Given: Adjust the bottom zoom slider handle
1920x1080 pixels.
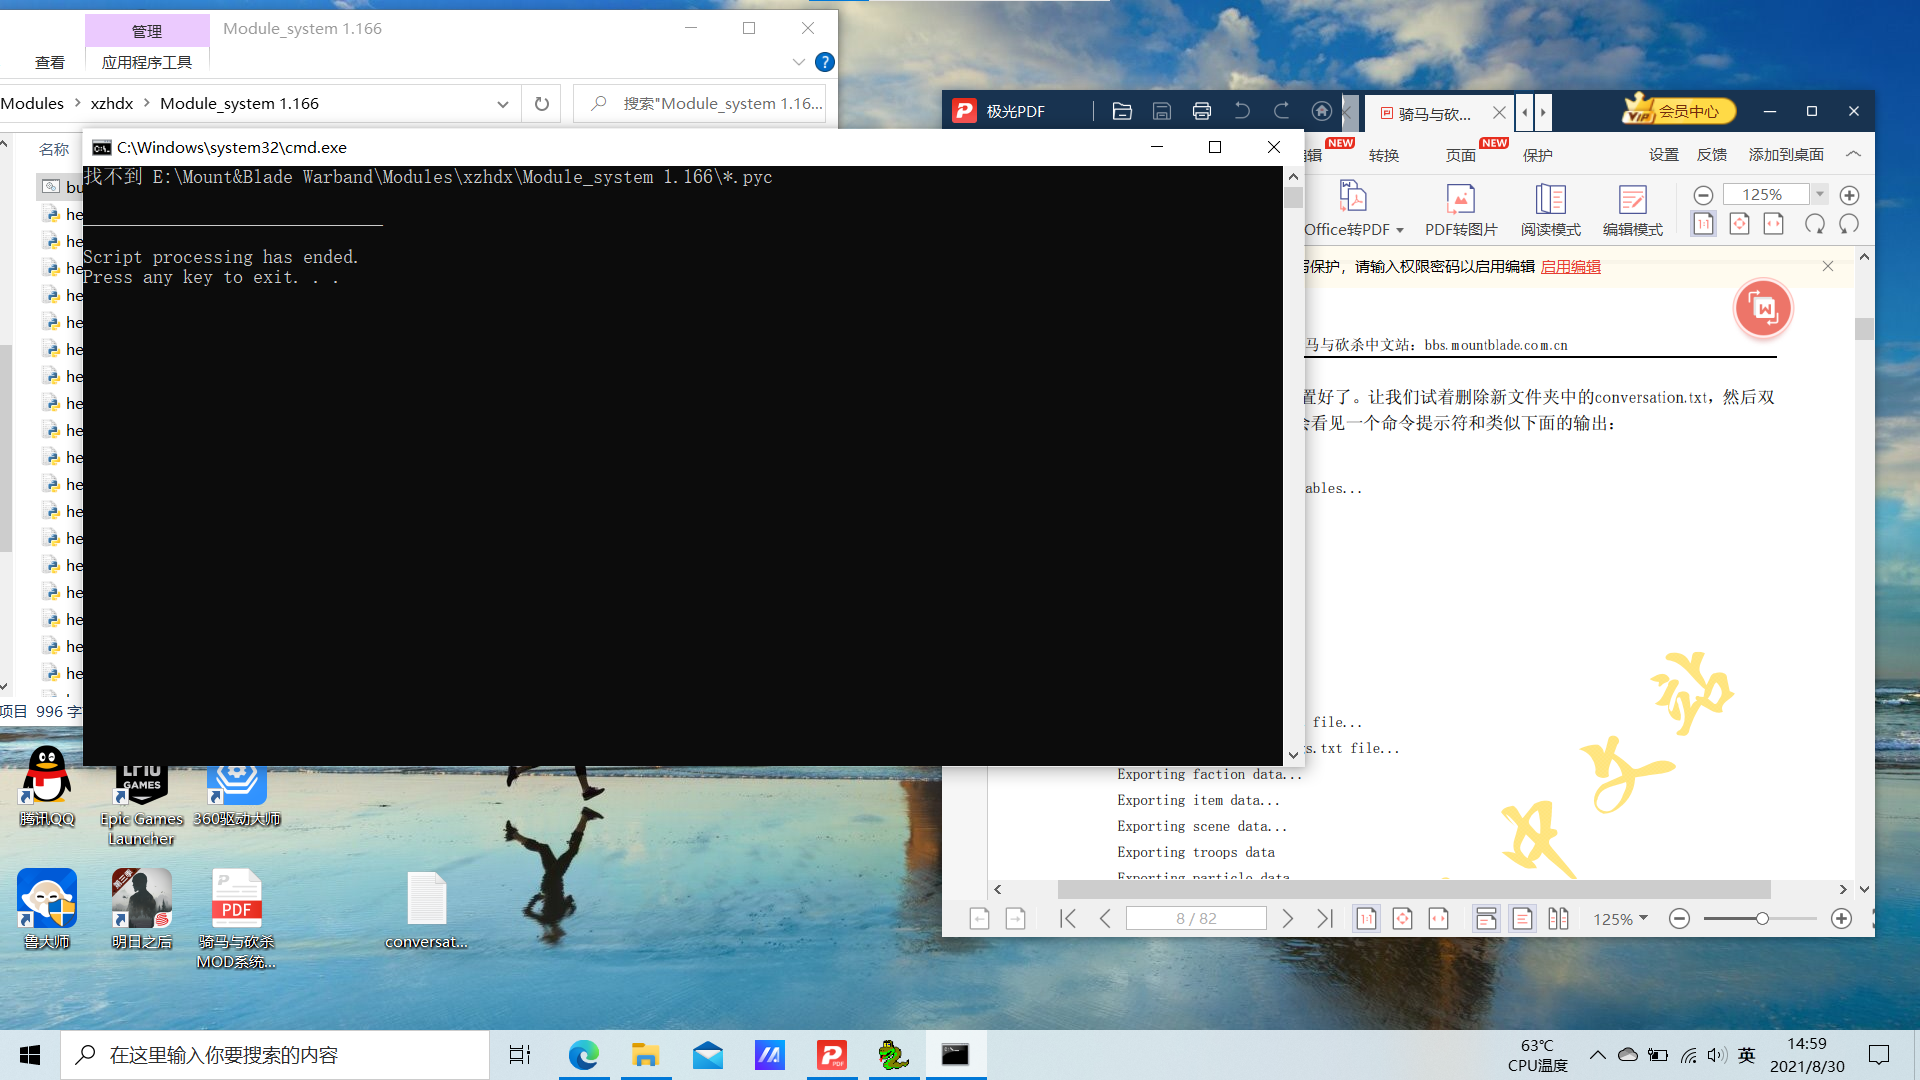Looking at the screenshot, I should click(1762, 918).
